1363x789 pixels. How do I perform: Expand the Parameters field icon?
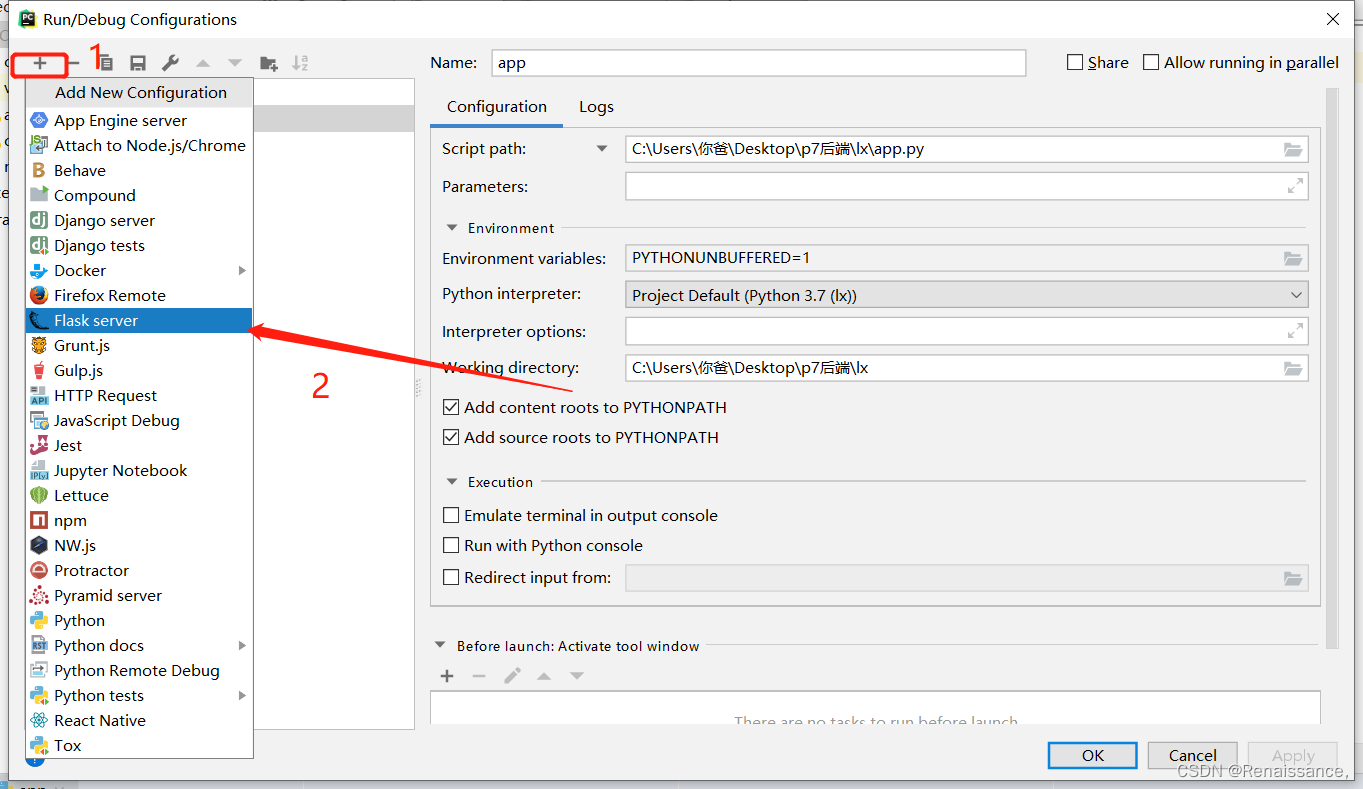[1295, 186]
